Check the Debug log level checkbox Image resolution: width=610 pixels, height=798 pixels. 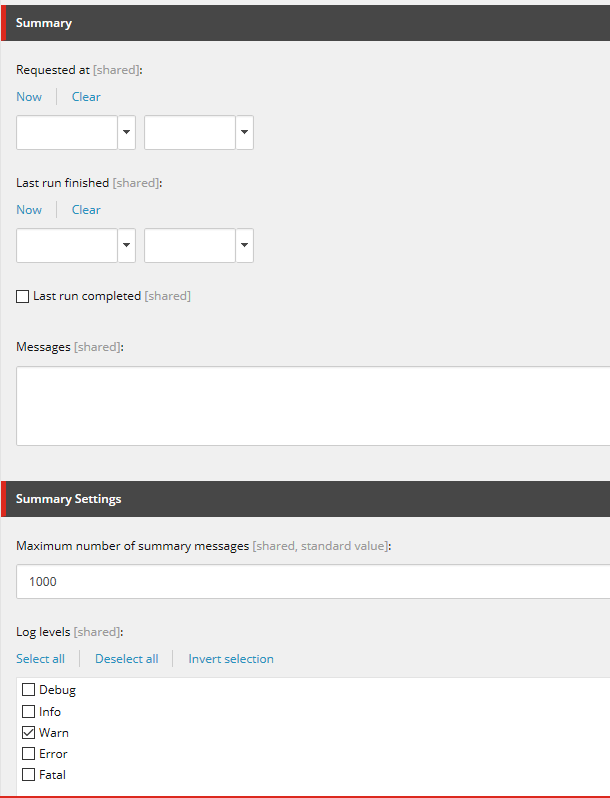[29, 690]
